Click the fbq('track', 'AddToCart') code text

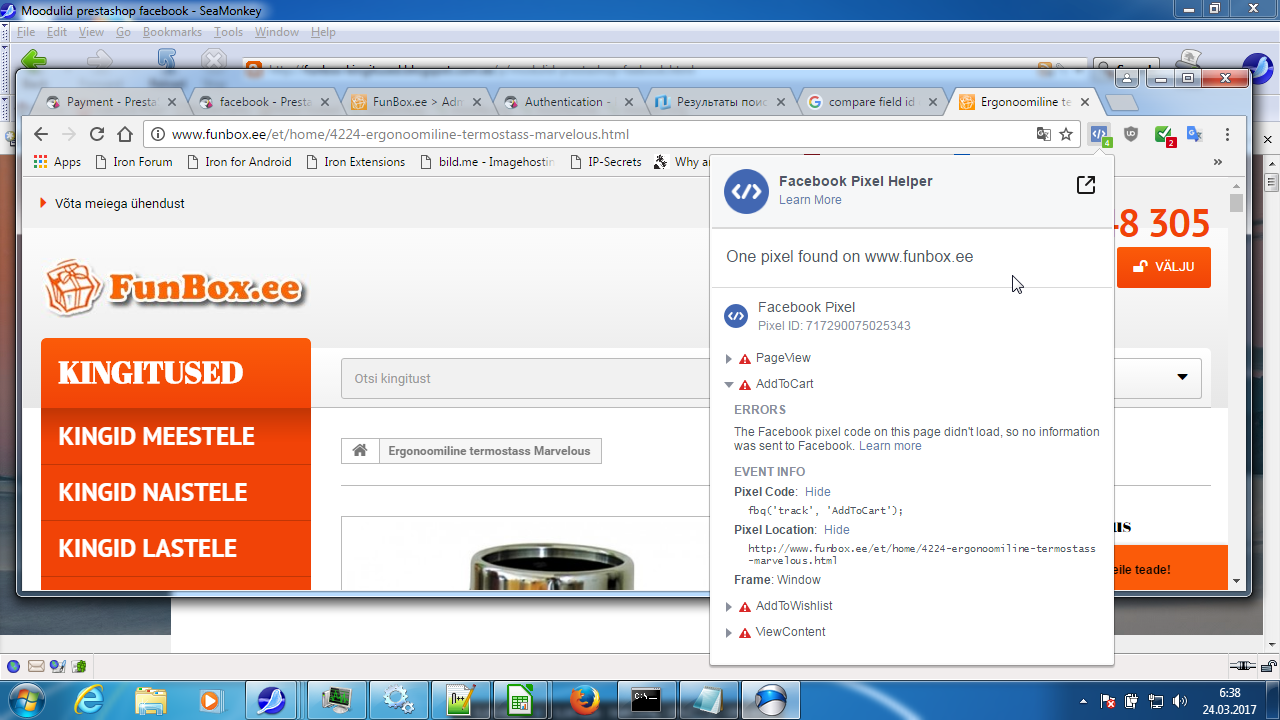(x=826, y=510)
